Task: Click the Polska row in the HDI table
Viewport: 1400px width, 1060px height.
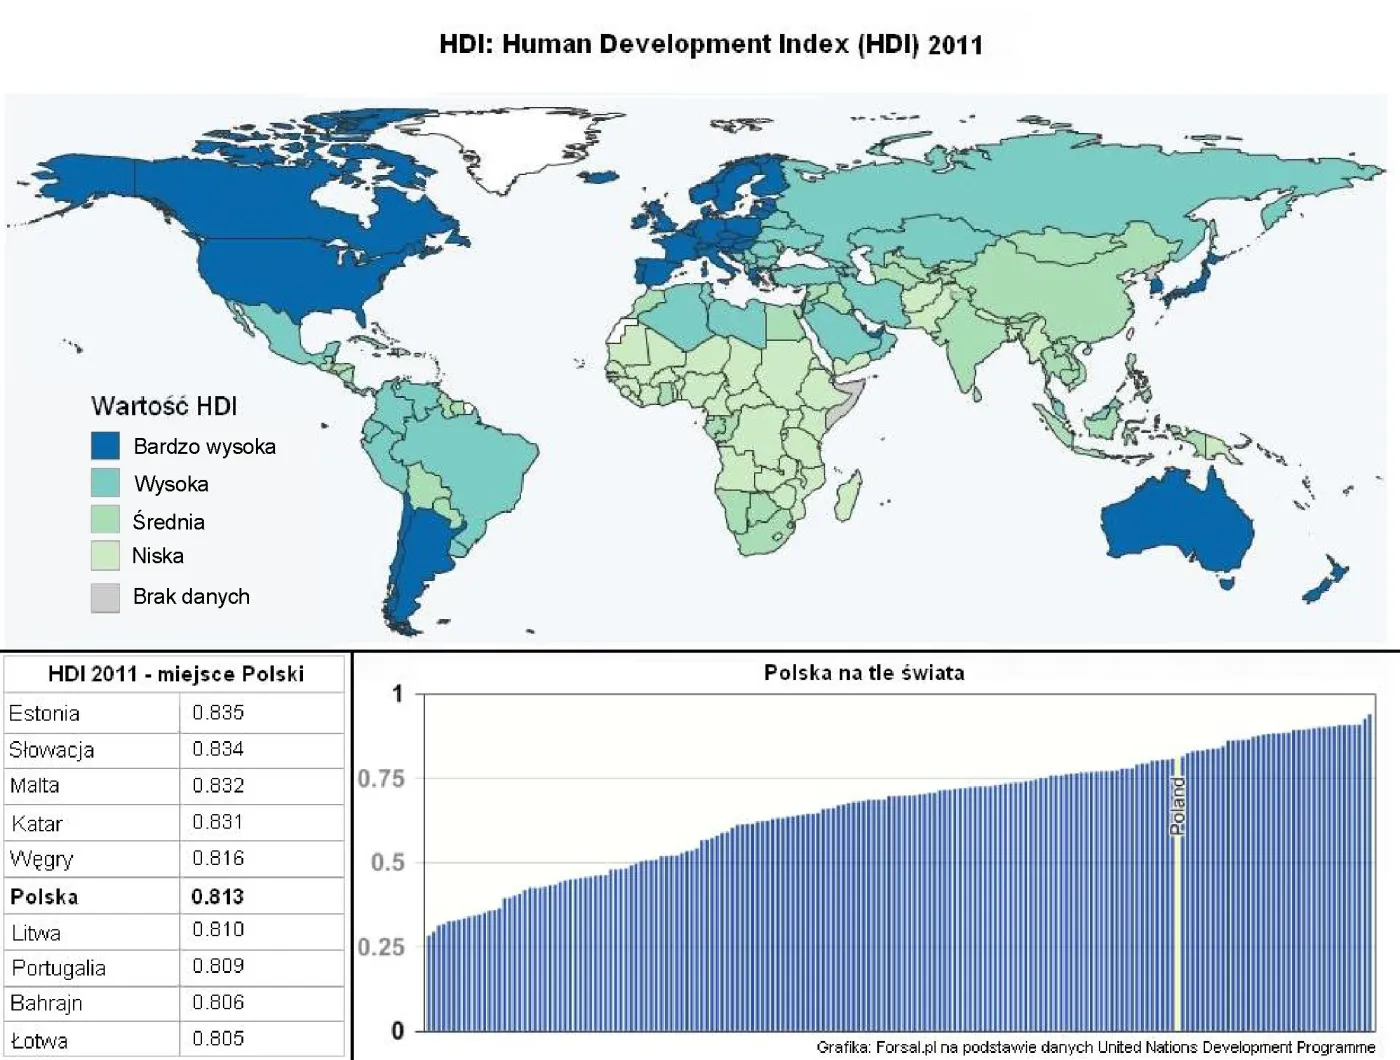Action: [90, 895]
